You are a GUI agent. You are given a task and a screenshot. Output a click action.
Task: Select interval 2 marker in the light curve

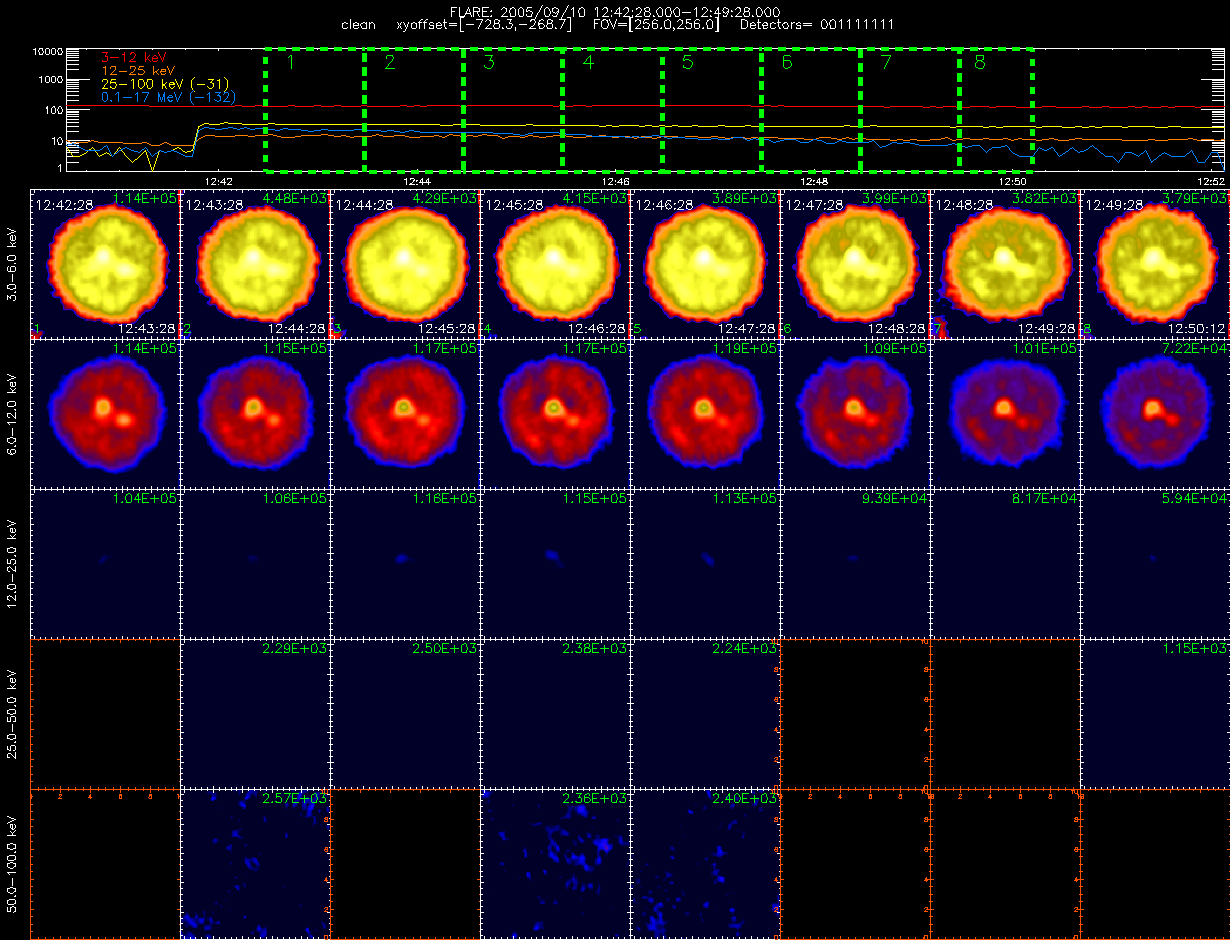click(x=390, y=64)
